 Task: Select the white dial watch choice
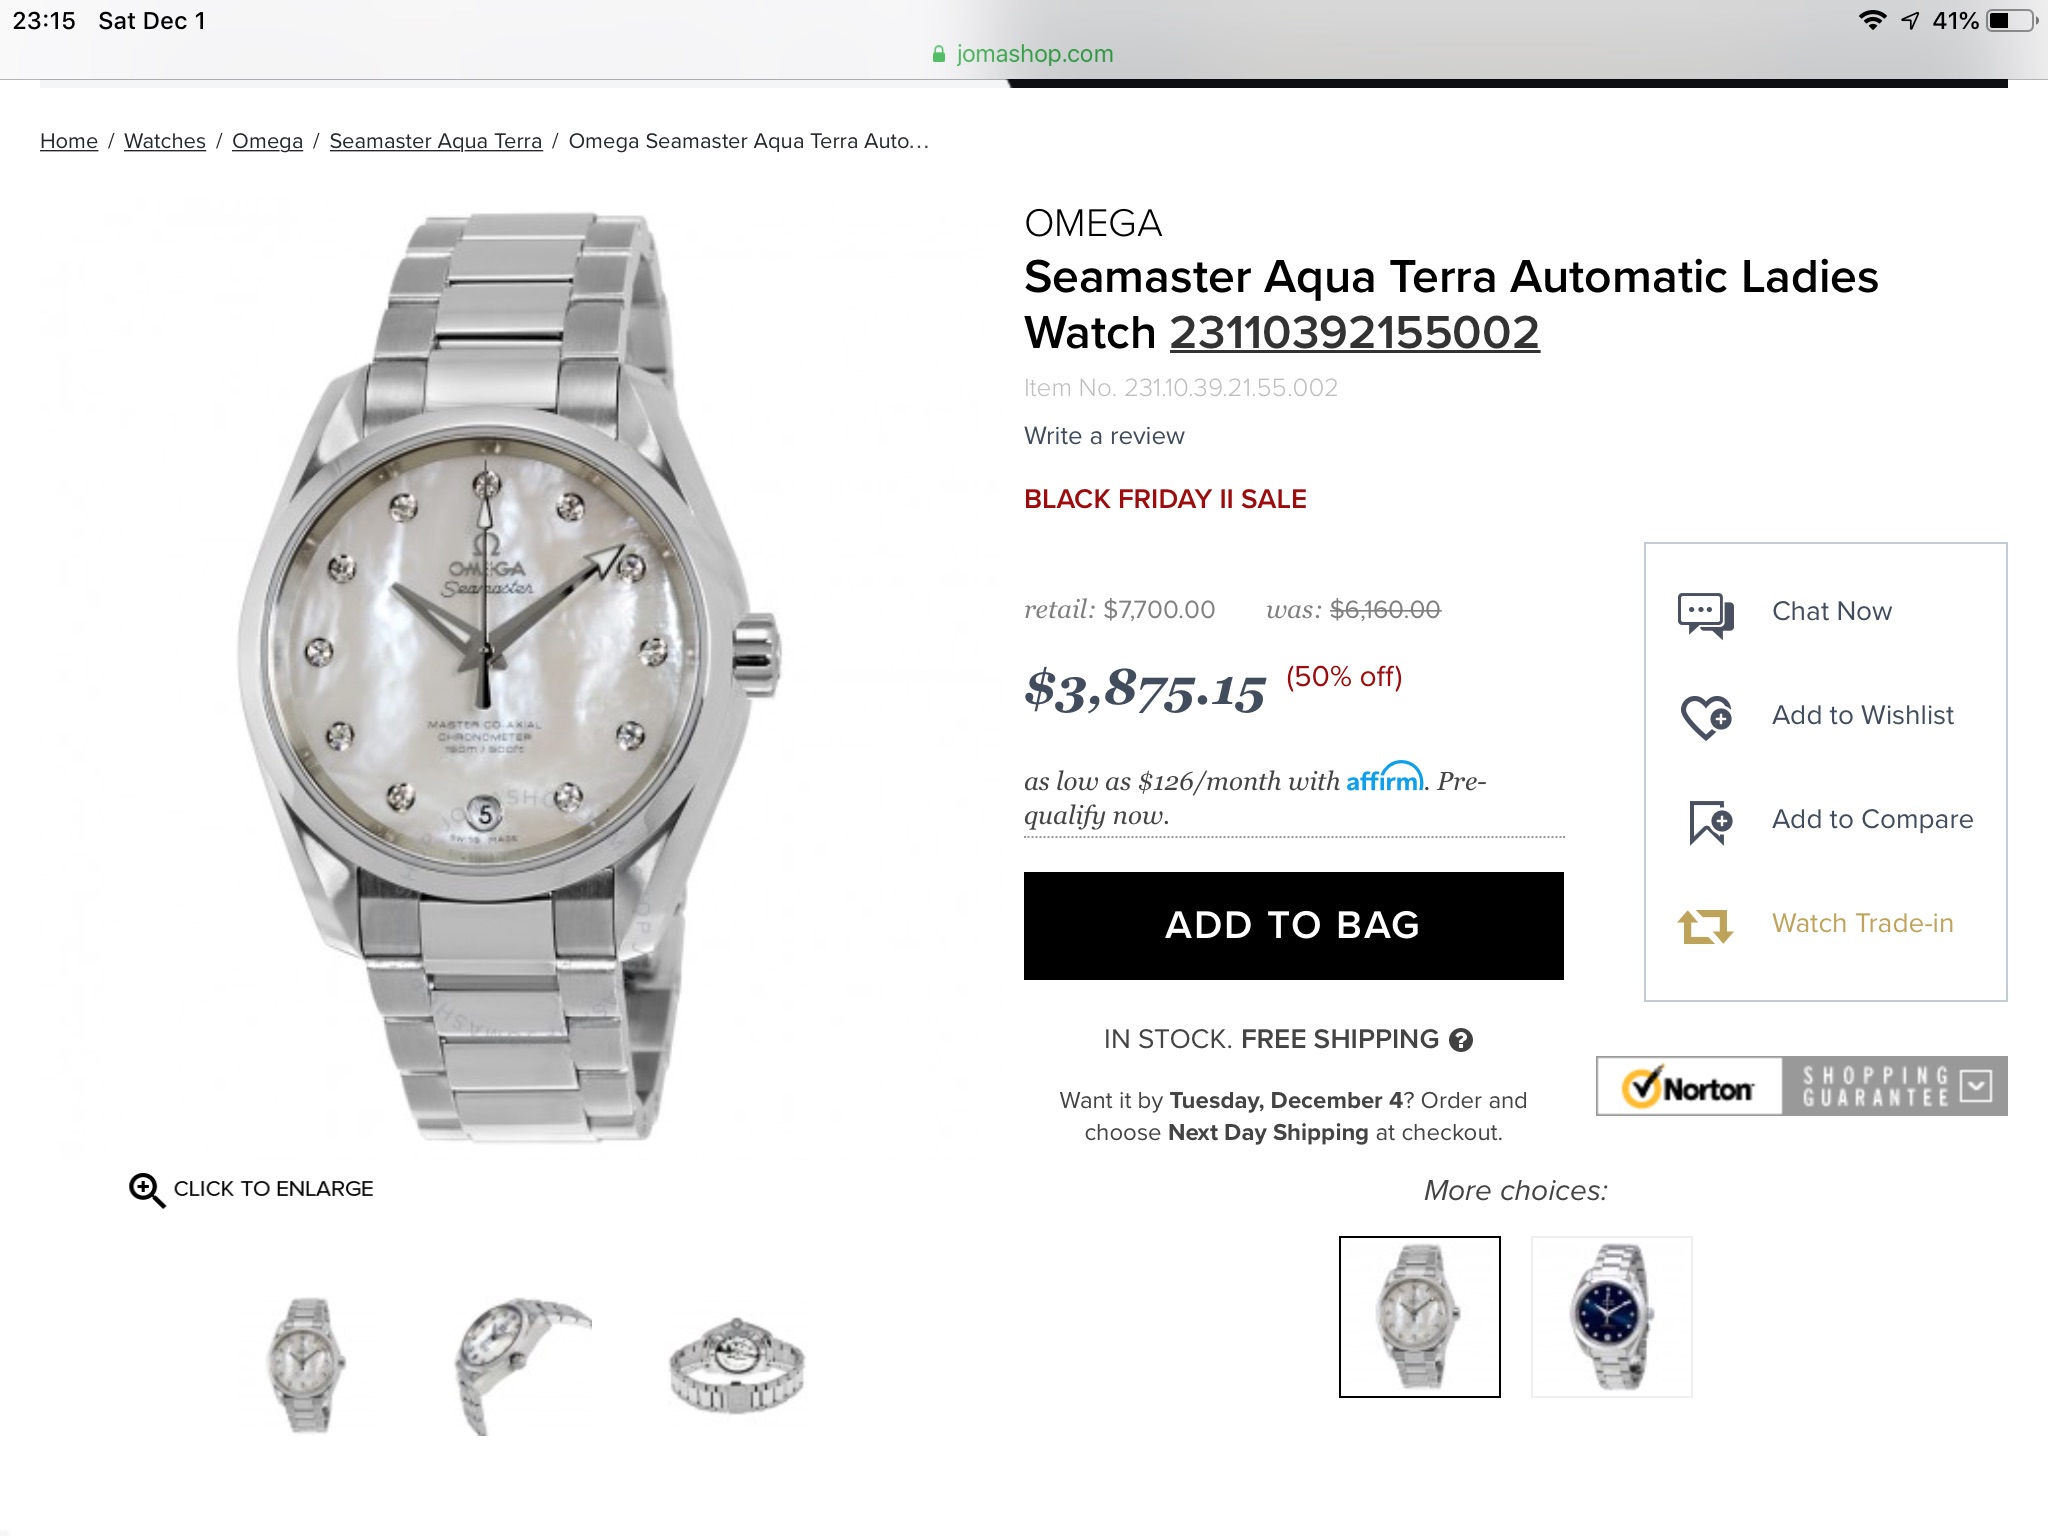[1419, 1316]
